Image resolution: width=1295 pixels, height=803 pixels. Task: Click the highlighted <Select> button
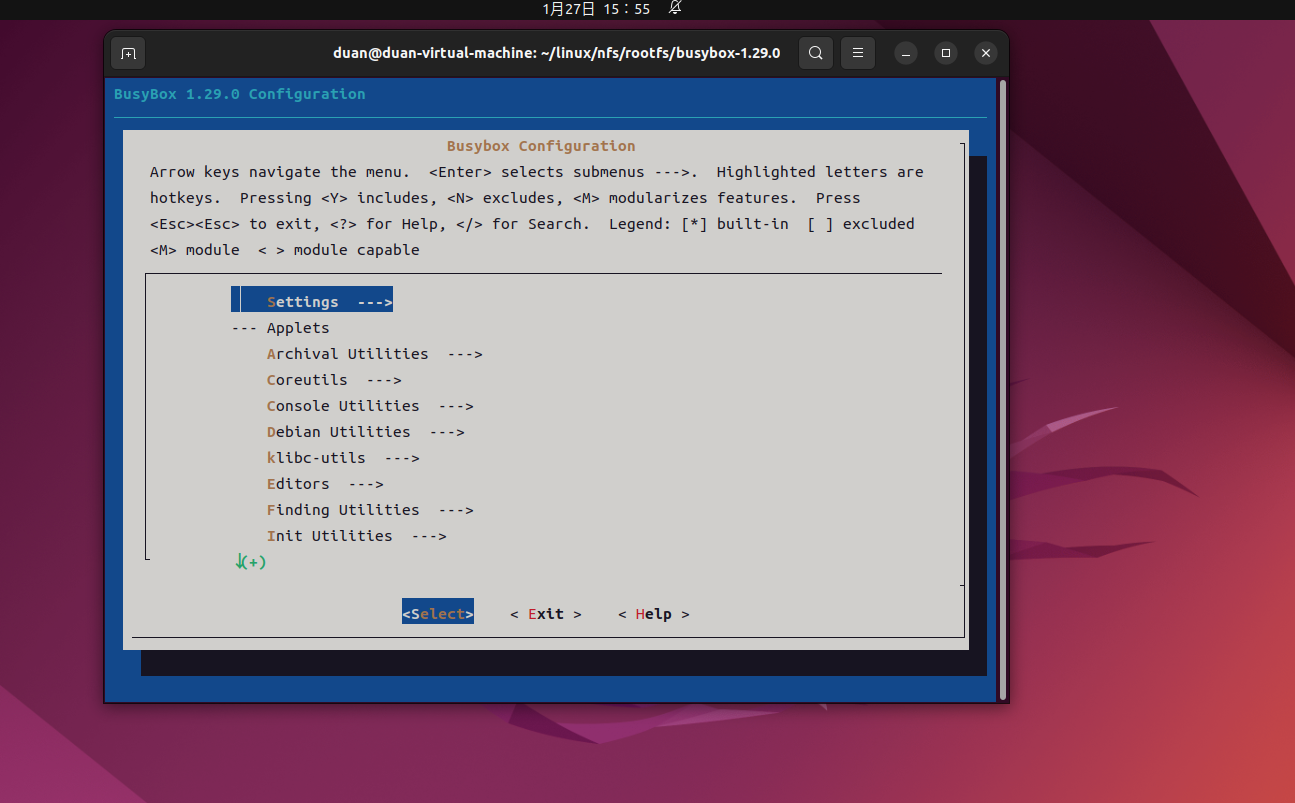click(x=437, y=611)
